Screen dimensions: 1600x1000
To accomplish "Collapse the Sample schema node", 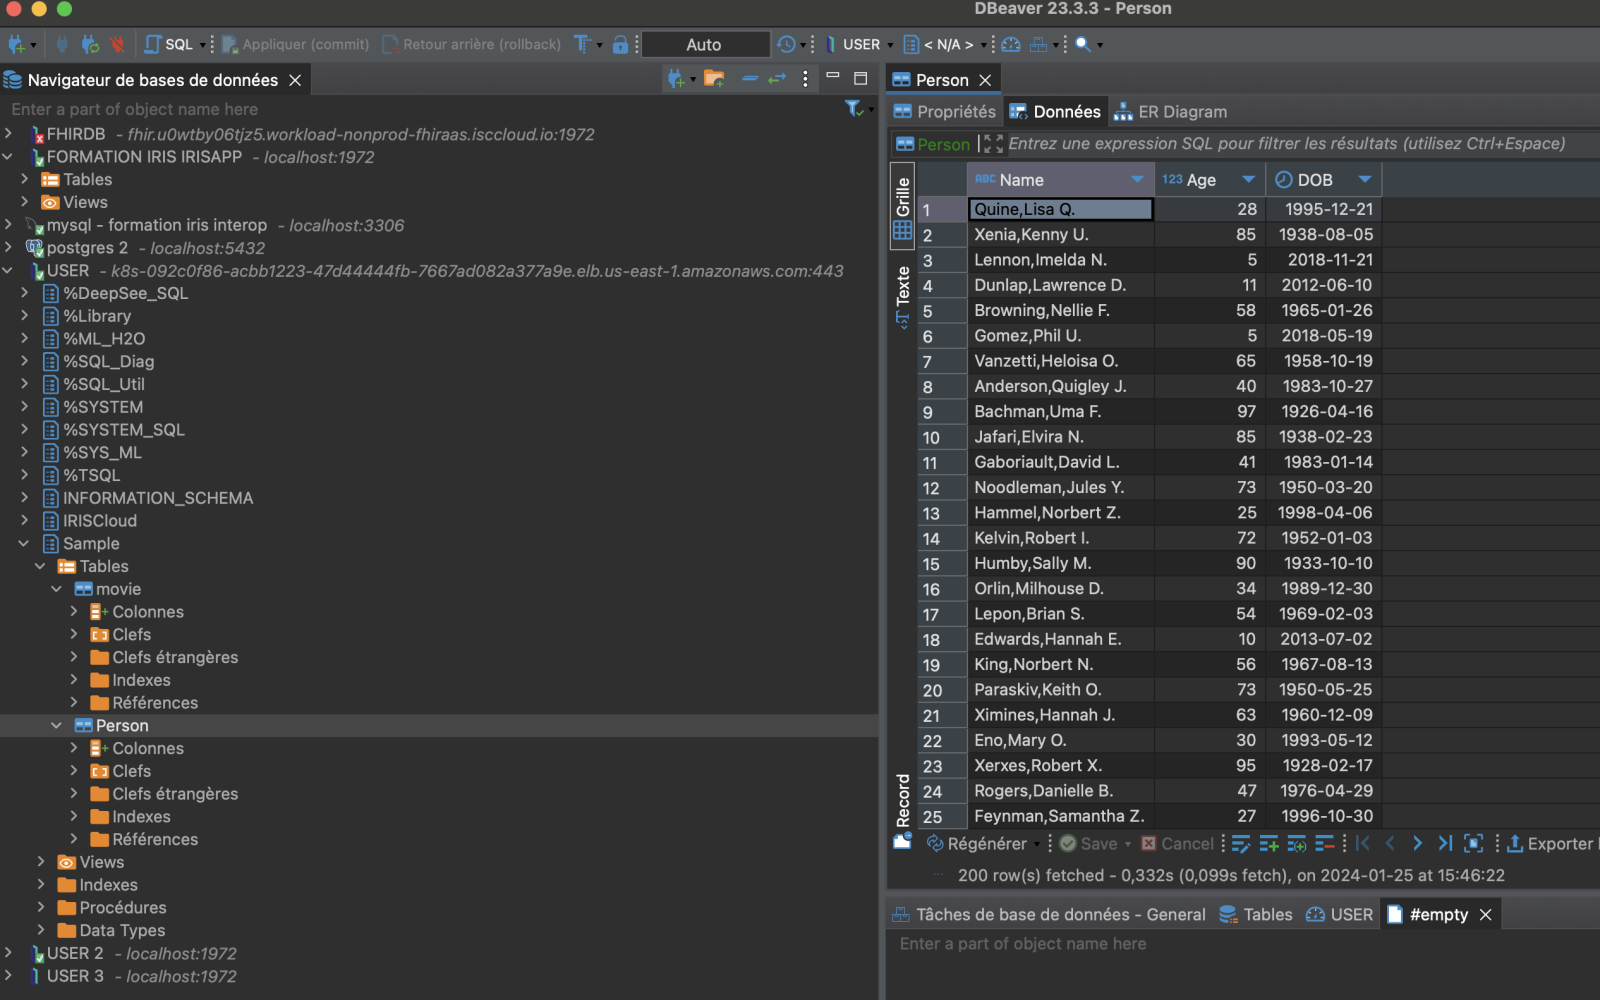I will click(x=24, y=543).
